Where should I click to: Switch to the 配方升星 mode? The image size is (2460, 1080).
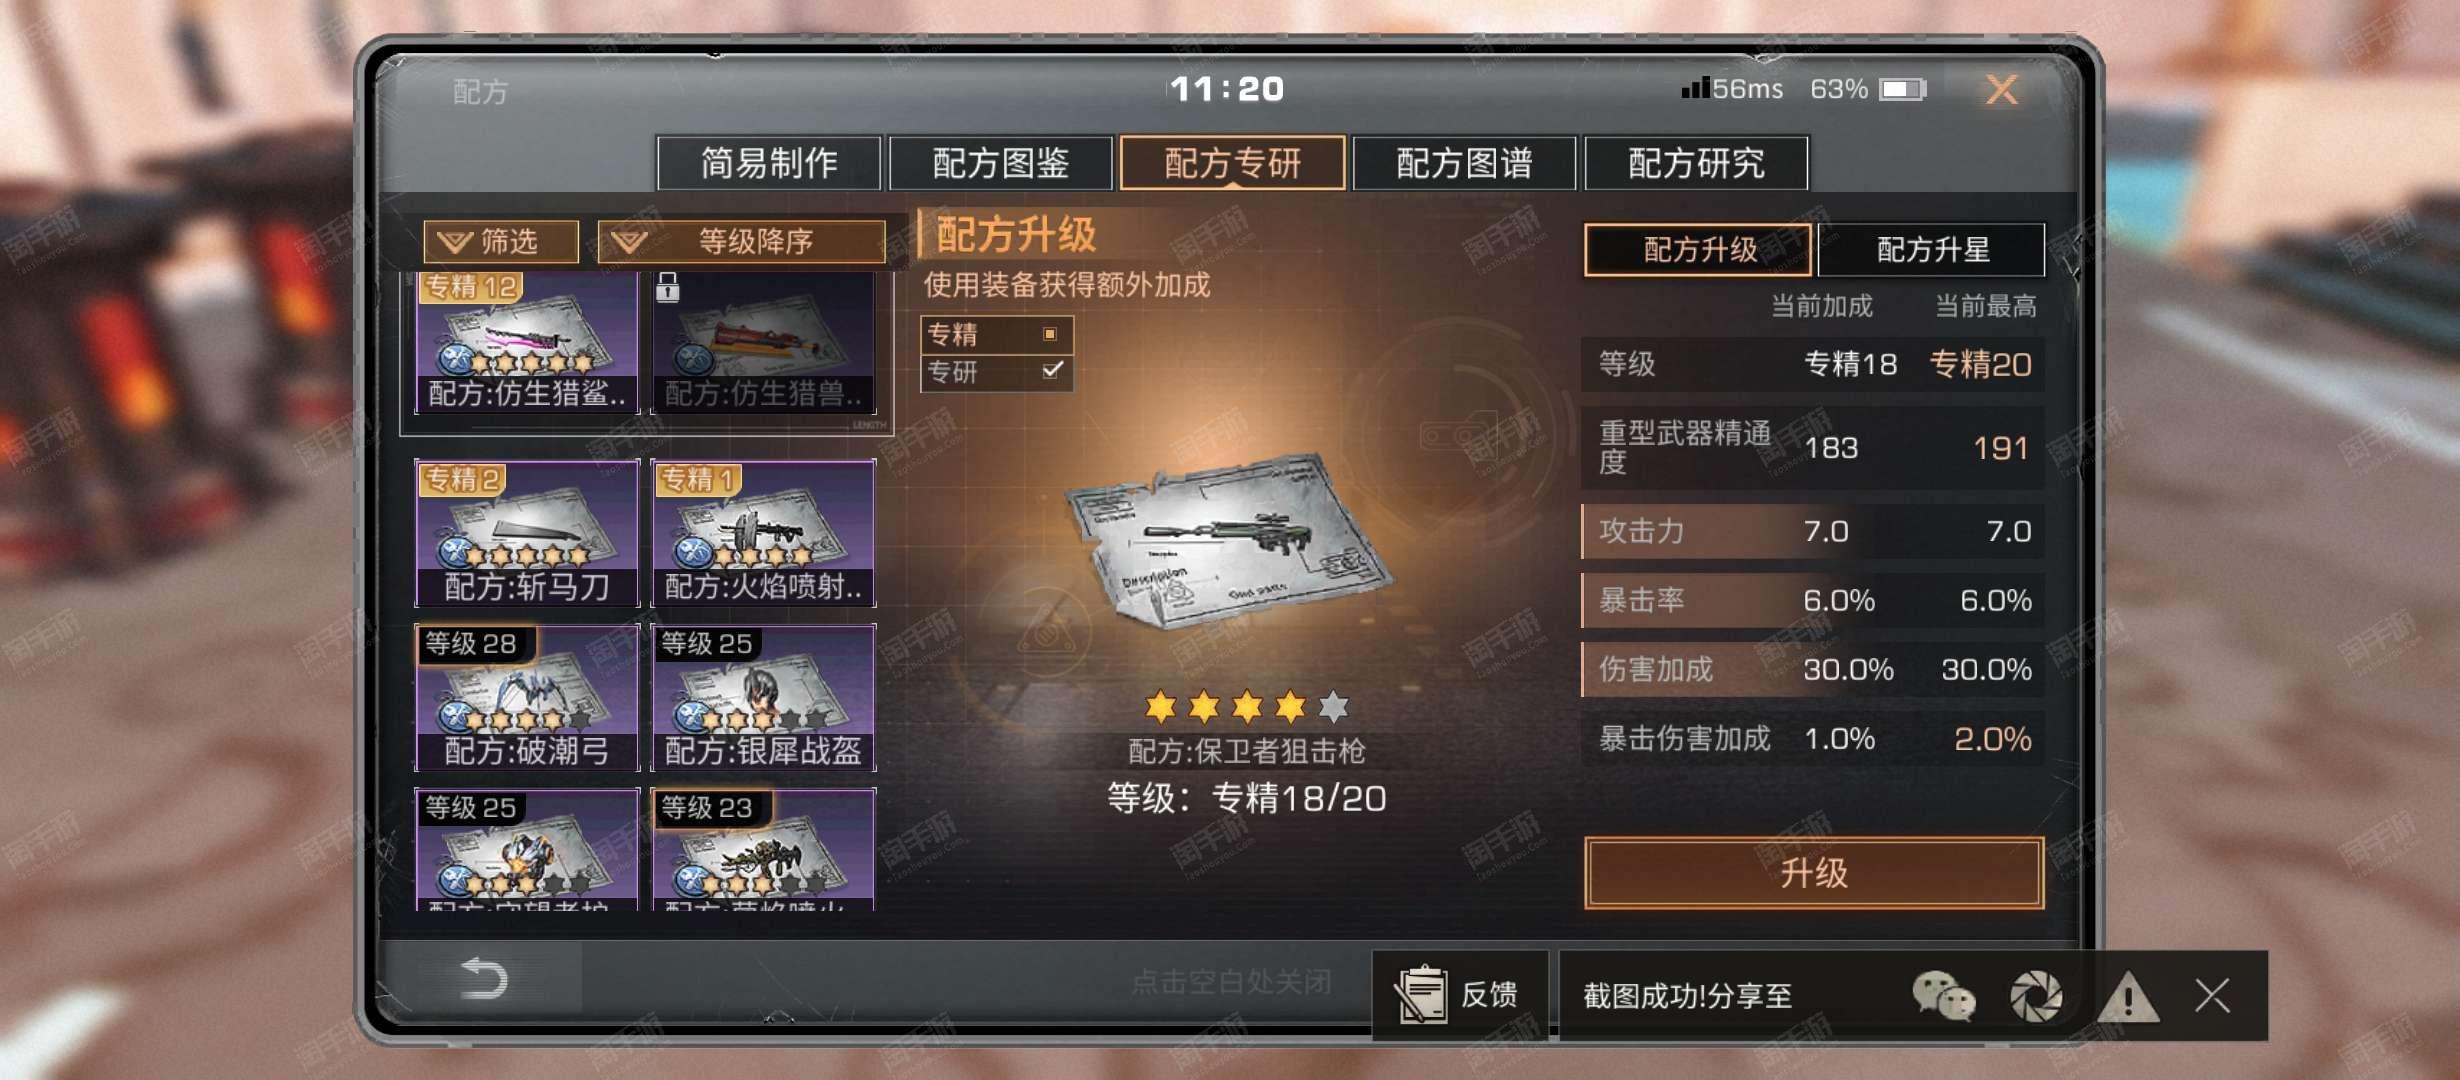tap(1932, 250)
